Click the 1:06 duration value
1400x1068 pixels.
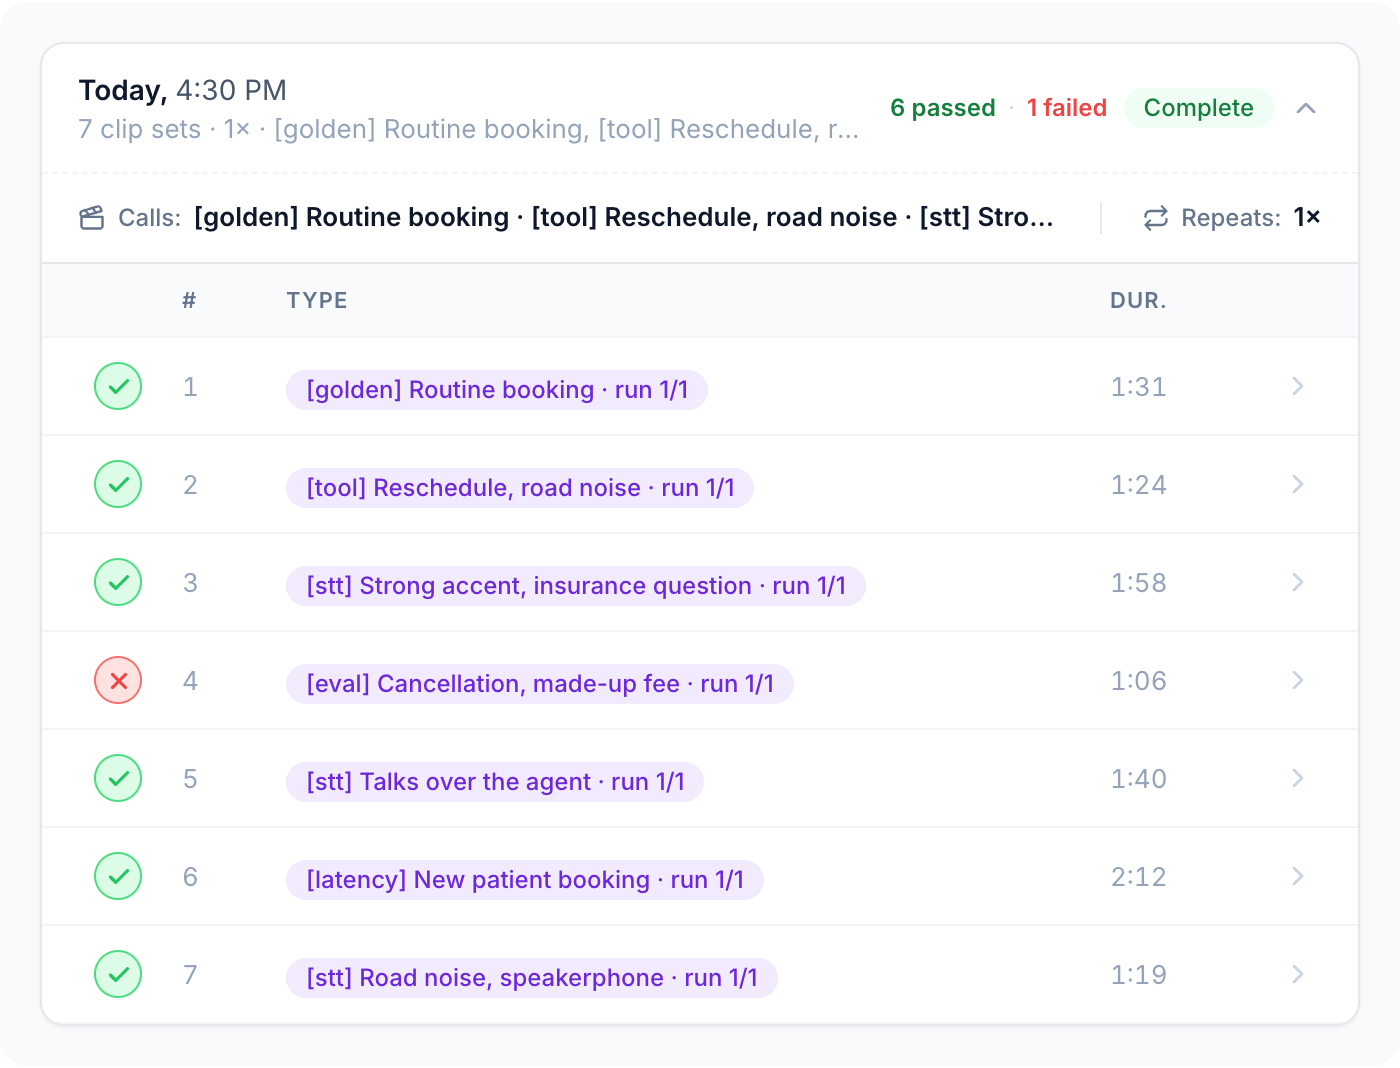click(x=1139, y=681)
